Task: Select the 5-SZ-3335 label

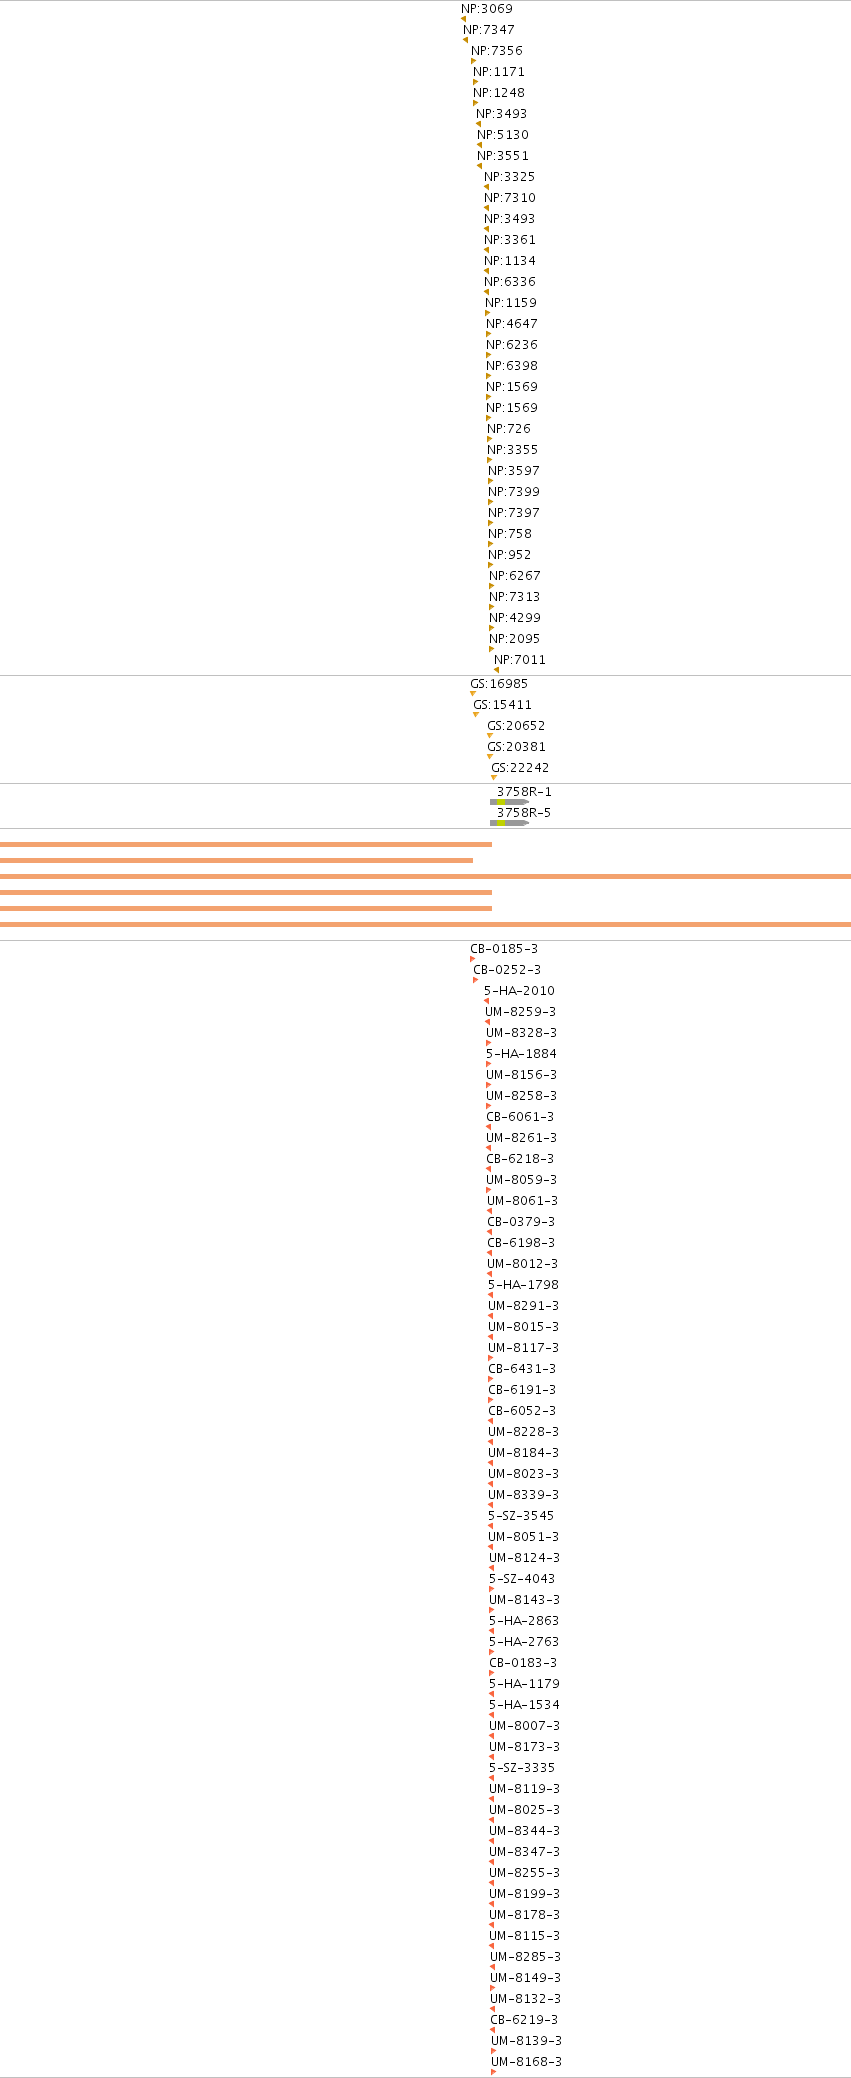Action: (x=522, y=1768)
